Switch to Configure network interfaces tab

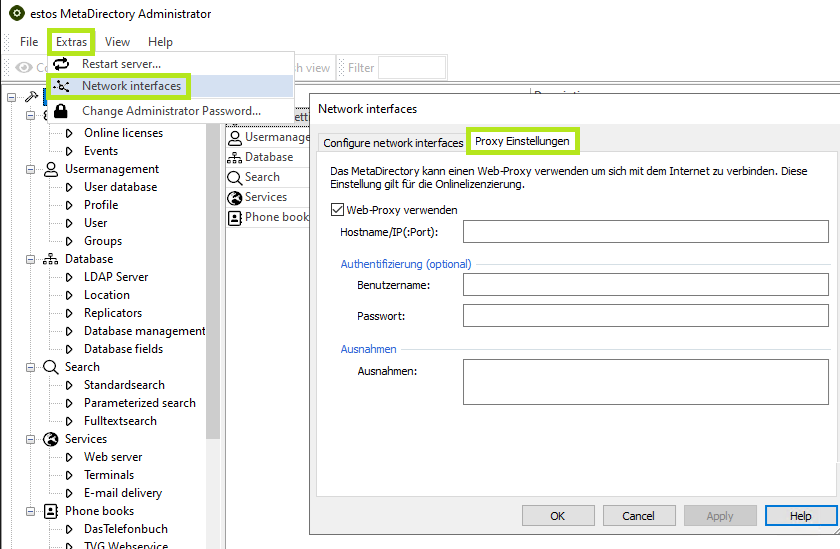click(393, 143)
